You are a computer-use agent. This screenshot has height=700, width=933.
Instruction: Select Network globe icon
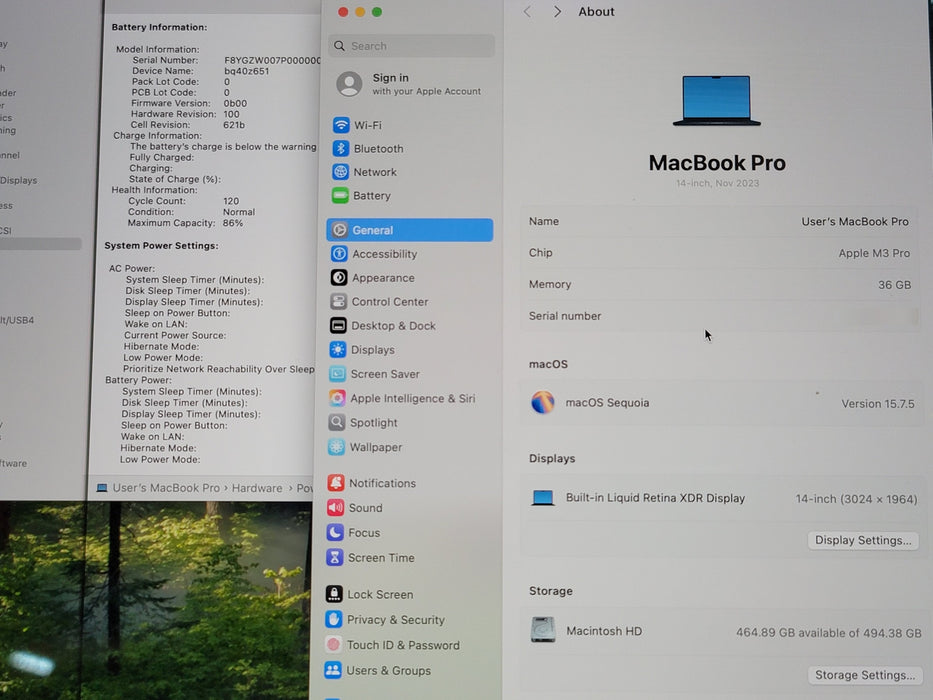coord(340,172)
